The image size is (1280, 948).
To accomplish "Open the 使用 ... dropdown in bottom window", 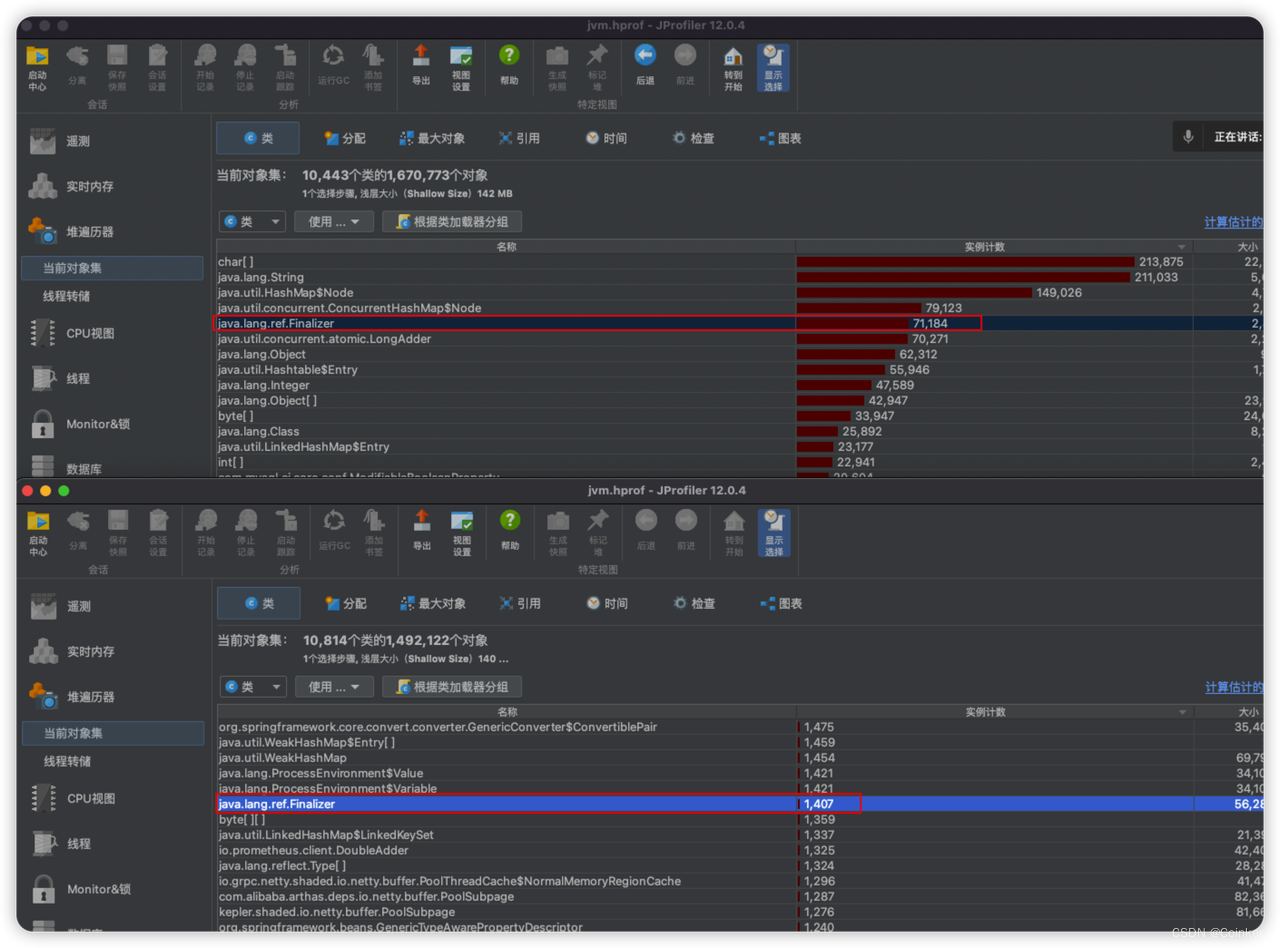I will pos(335,687).
